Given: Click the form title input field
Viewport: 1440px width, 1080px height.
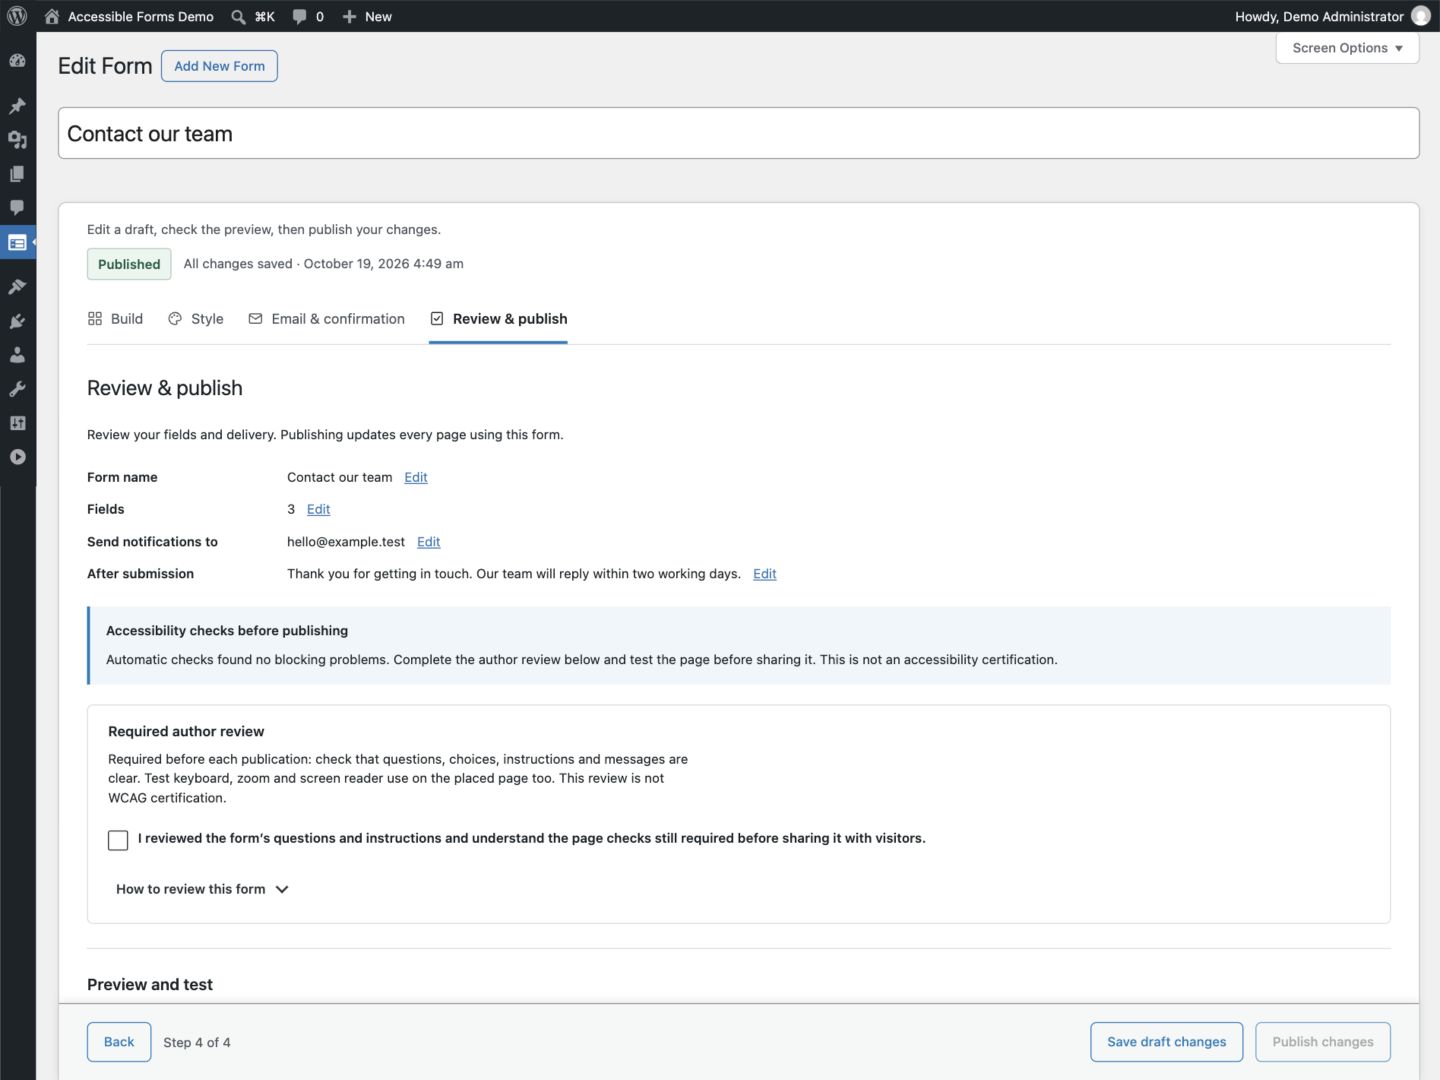Looking at the screenshot, I should [x=739, y=133].
